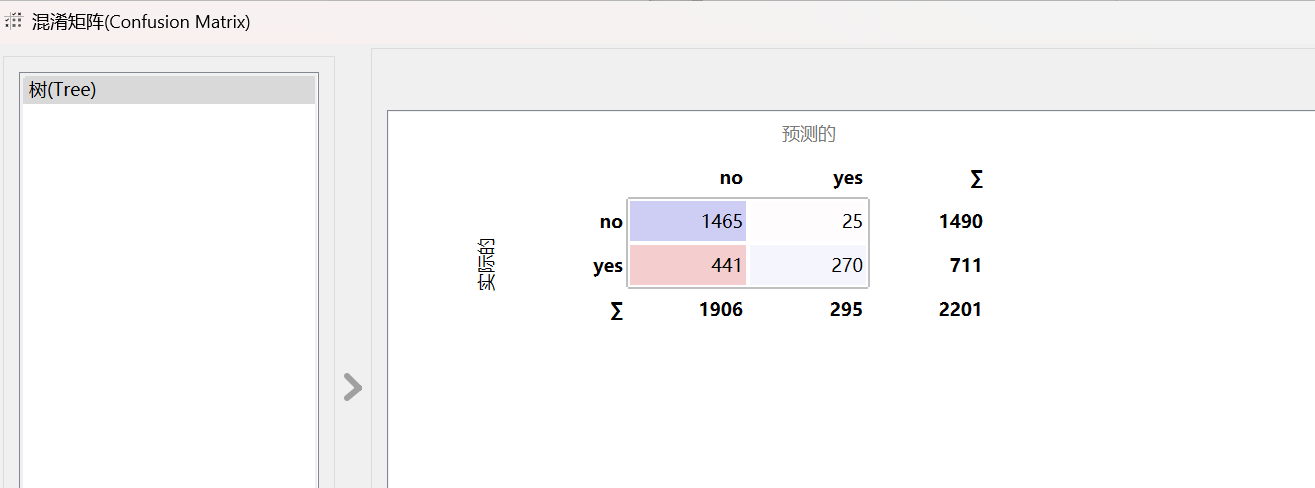Click the sigma row sum header
This screenshot has width=1315, height=488.
[617, 311]
